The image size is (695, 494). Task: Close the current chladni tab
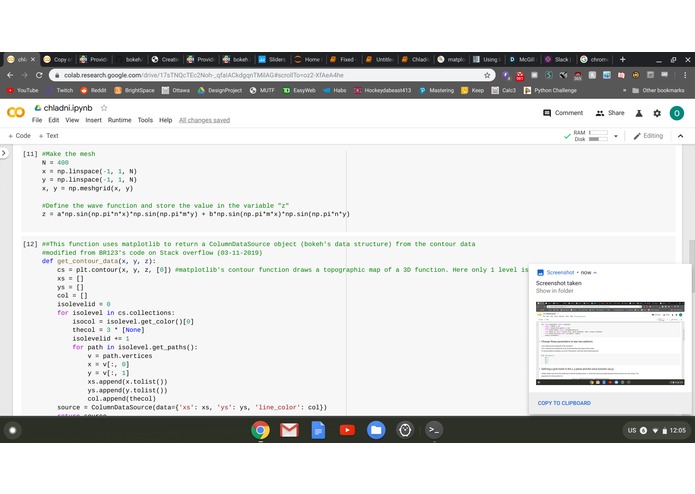[x=32, y=59]
